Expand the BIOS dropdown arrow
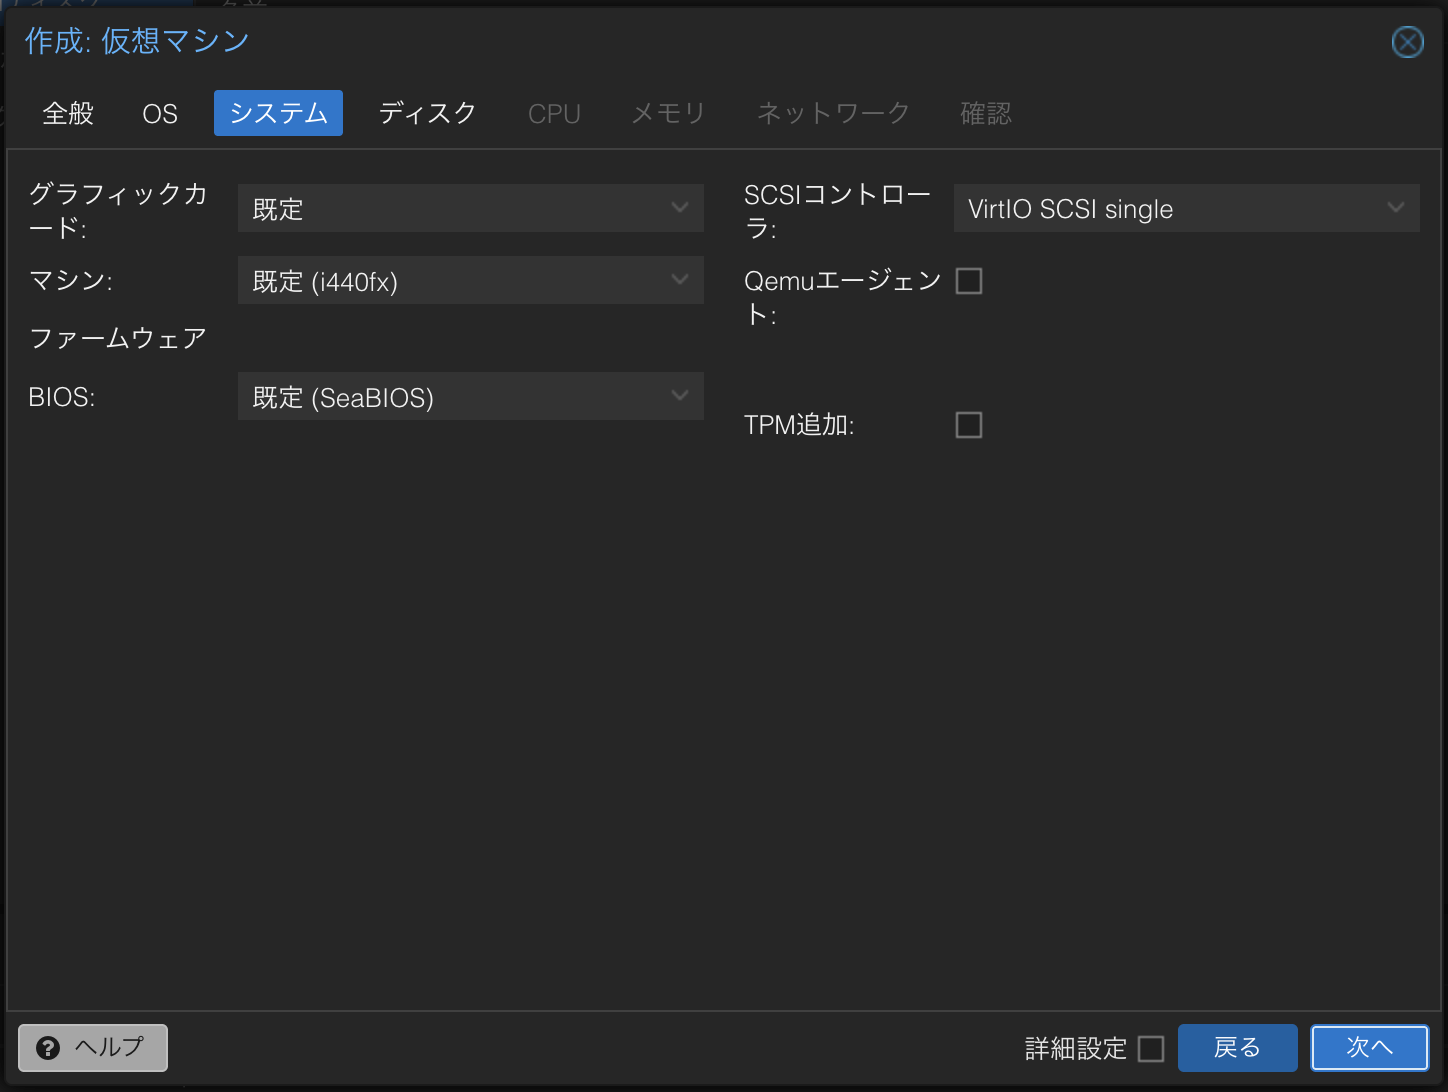1448x1092 pixels. [x=680, y=396]
